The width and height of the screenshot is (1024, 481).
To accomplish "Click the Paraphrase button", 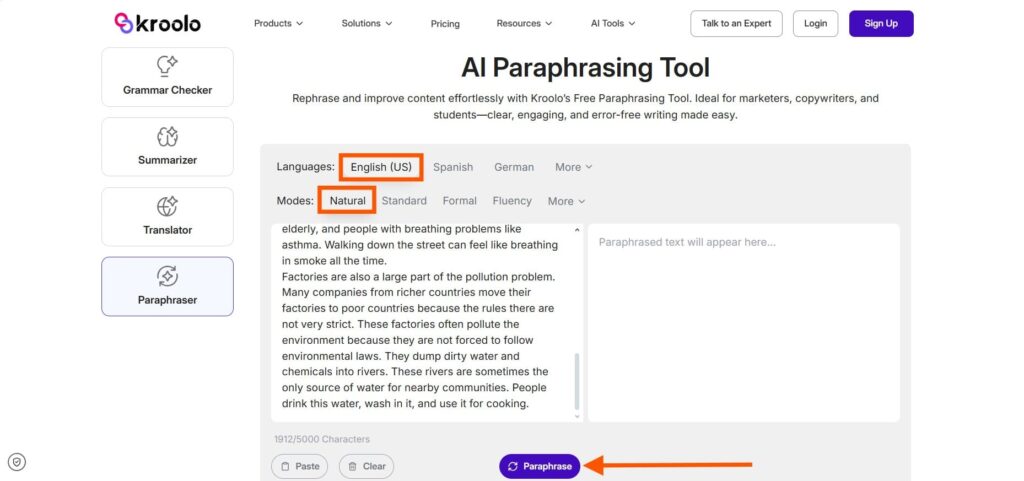I will pyautogui.click(x=539, y=466).
